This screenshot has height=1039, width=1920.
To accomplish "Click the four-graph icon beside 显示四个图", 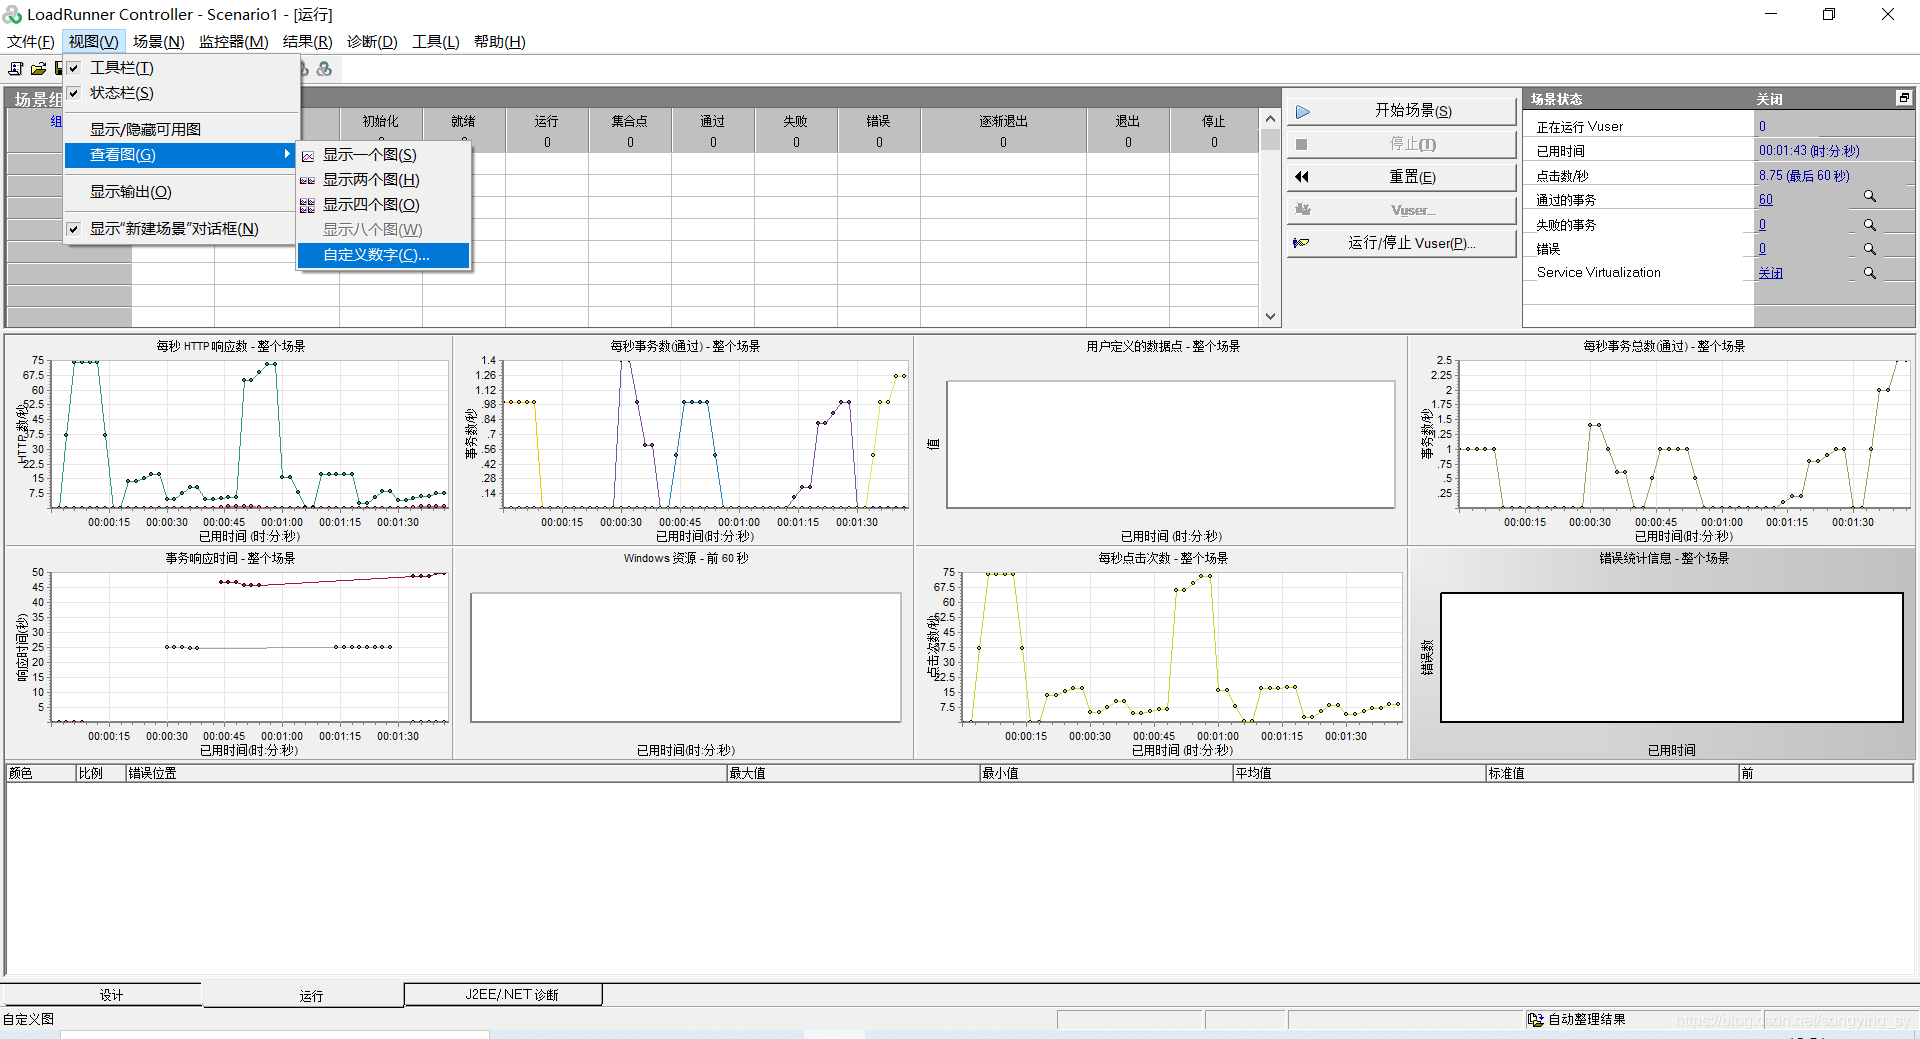I will point(308,206).
